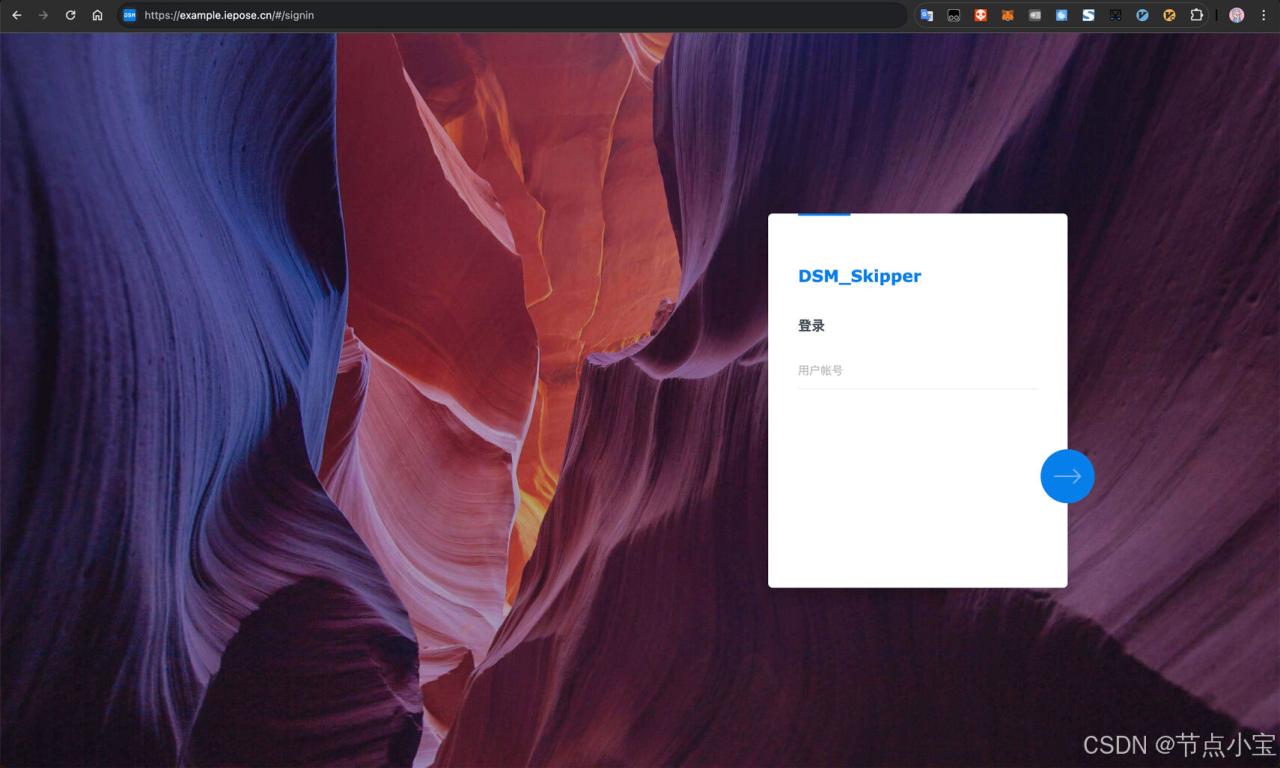
Task: Focus the 用户帐号 username input field
Action: (x=916, y=371)
